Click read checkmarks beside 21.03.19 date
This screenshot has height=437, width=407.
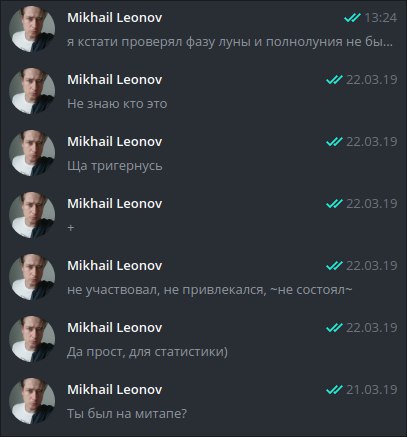334,389
